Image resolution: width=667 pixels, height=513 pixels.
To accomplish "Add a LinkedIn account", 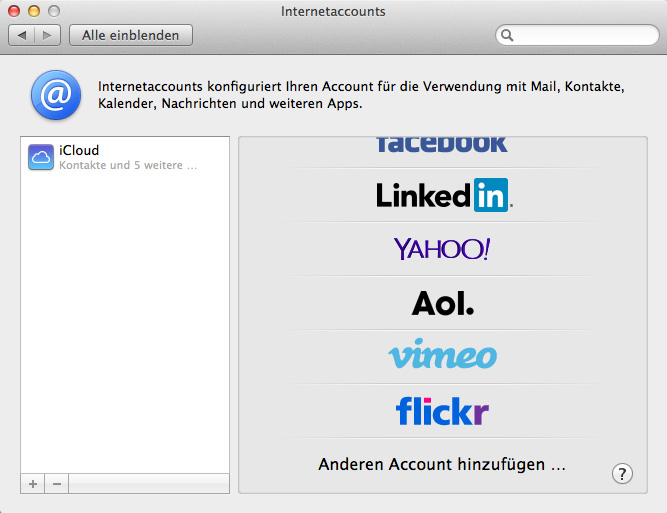I will 444,195.
